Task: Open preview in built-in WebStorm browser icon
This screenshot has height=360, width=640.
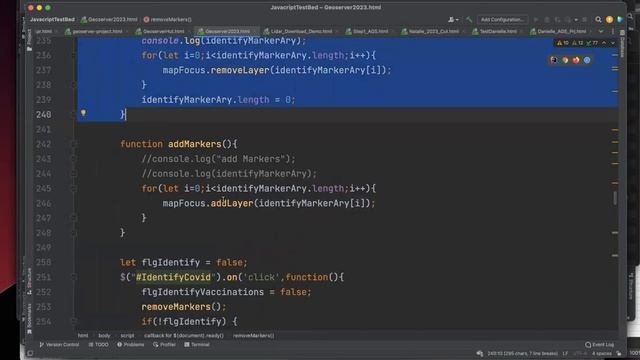Action: coord(554,60)
